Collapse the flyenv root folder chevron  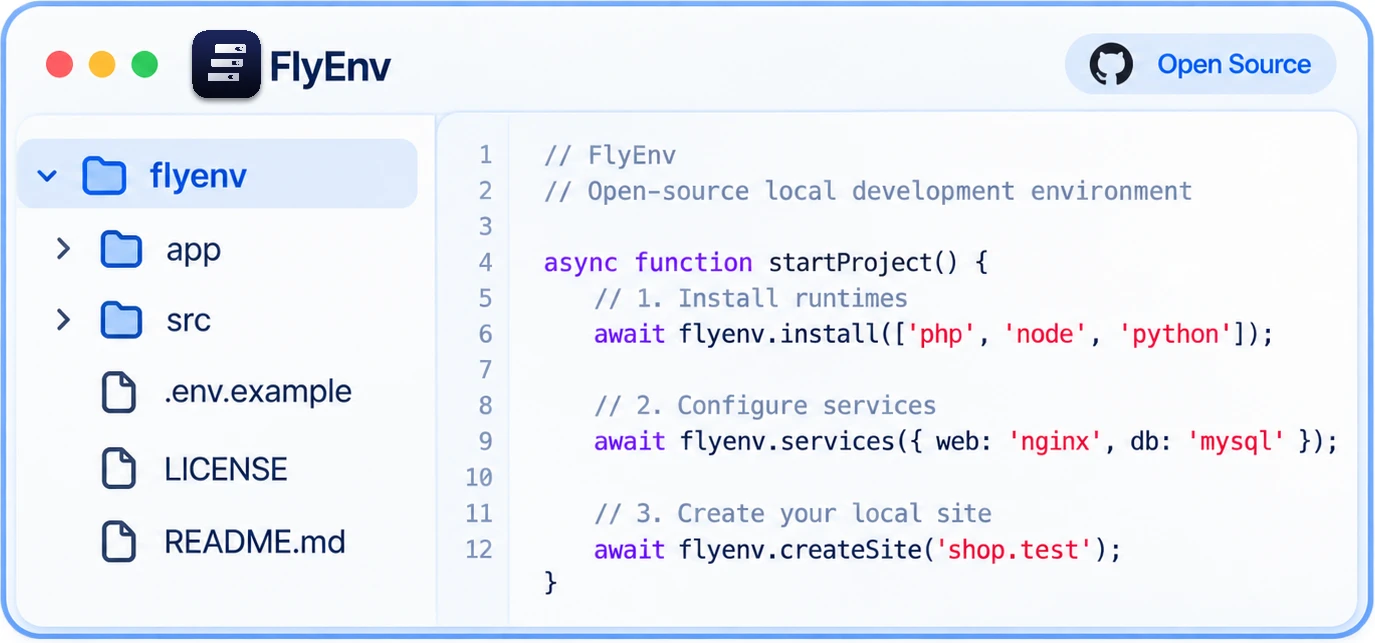47,177
